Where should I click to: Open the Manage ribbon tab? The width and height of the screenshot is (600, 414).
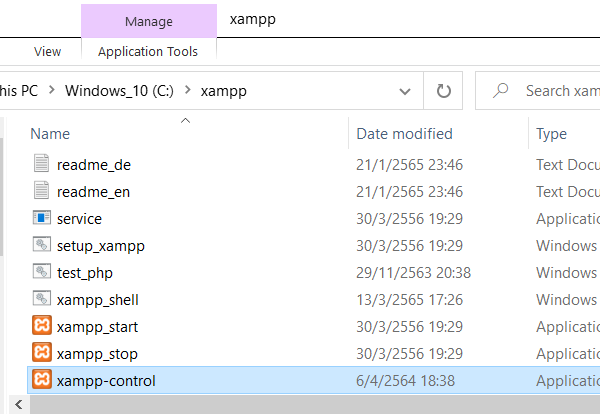(148, 21)
